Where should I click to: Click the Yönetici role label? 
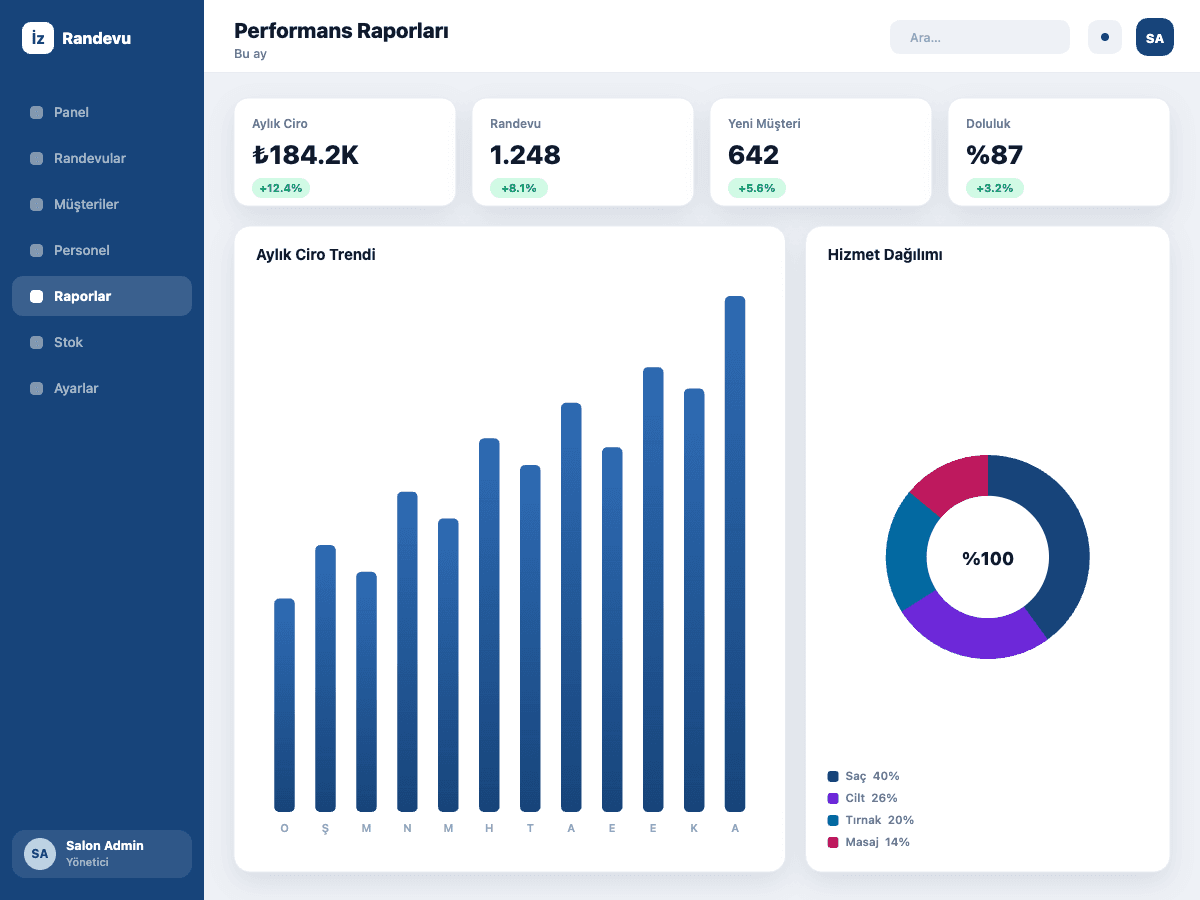tap(87, 862)
